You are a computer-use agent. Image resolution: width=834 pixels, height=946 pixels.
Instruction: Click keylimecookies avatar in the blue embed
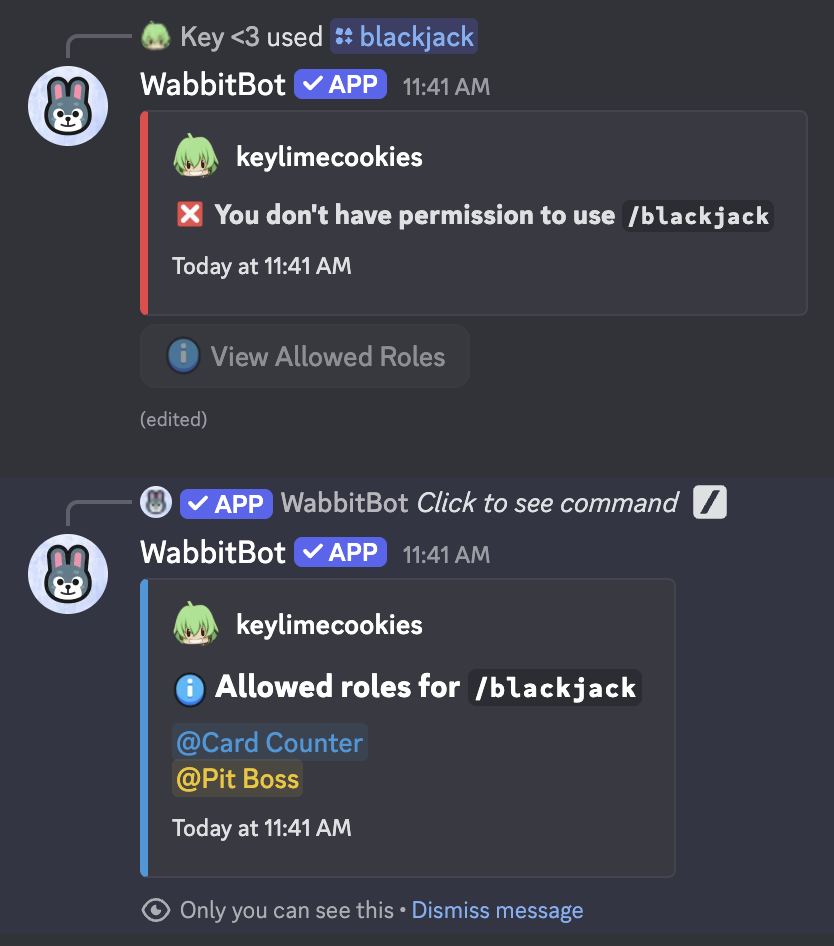tap(196, 625)
